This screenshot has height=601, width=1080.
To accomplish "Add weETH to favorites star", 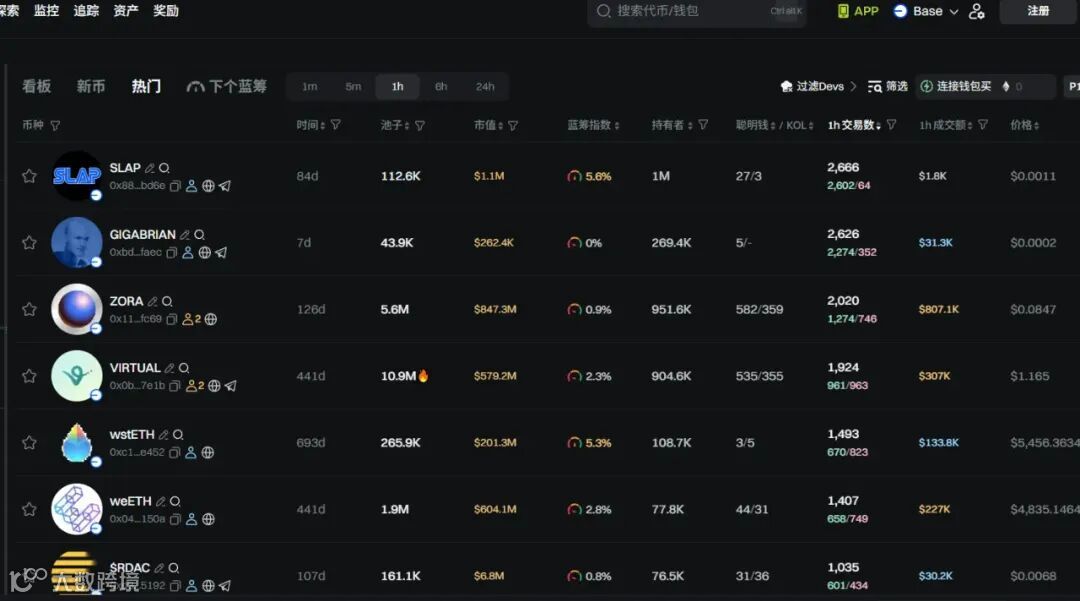I will click(x=29, y=509).
